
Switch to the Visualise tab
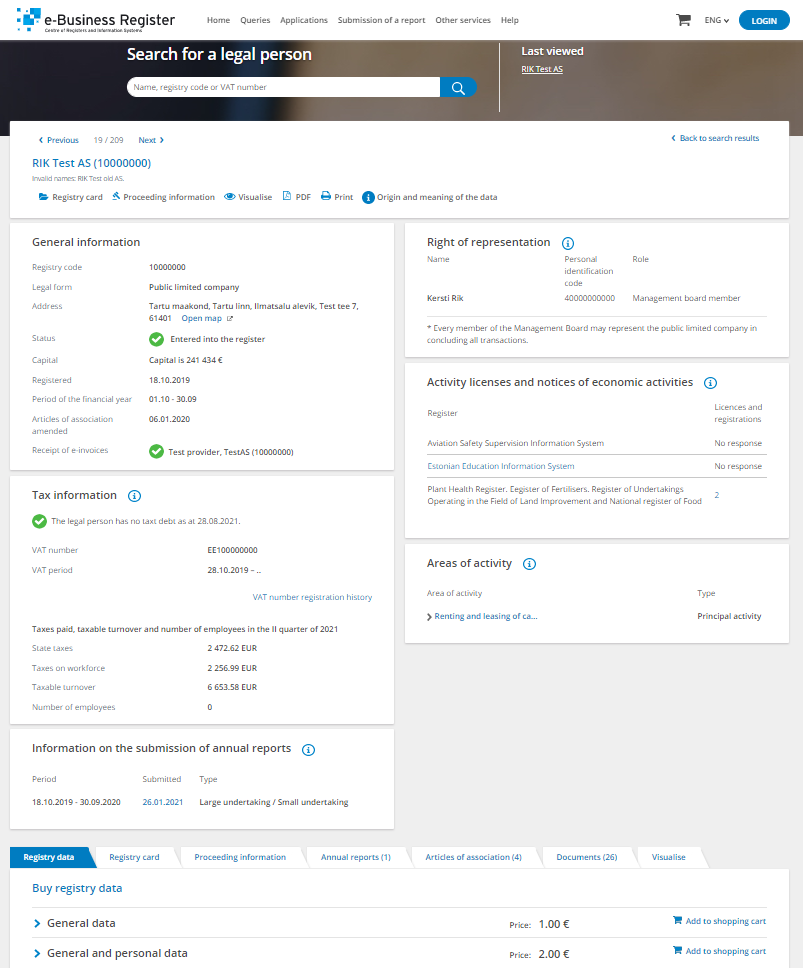[x=668, y=857]
